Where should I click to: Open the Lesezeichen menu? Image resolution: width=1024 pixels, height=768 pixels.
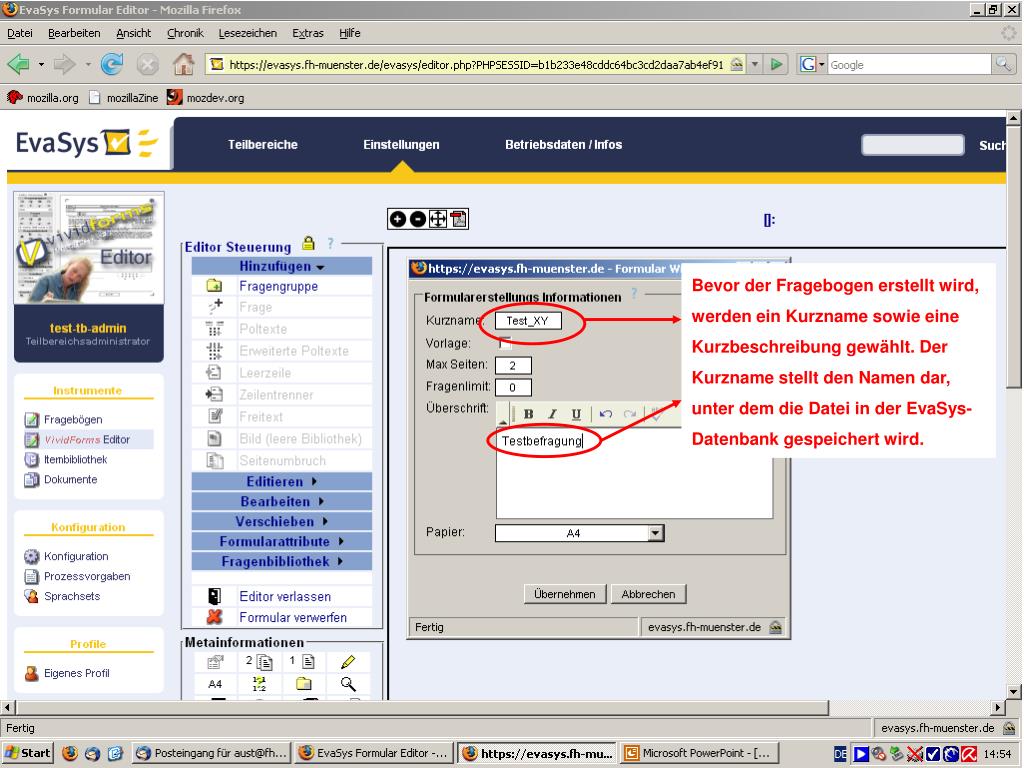click(x=248, y=33)
